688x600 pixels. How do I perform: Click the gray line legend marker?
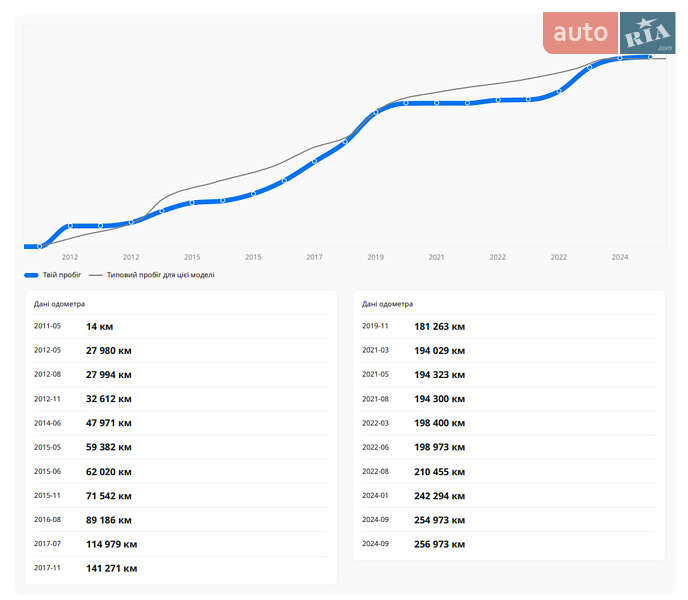click(x=96, y=274)
